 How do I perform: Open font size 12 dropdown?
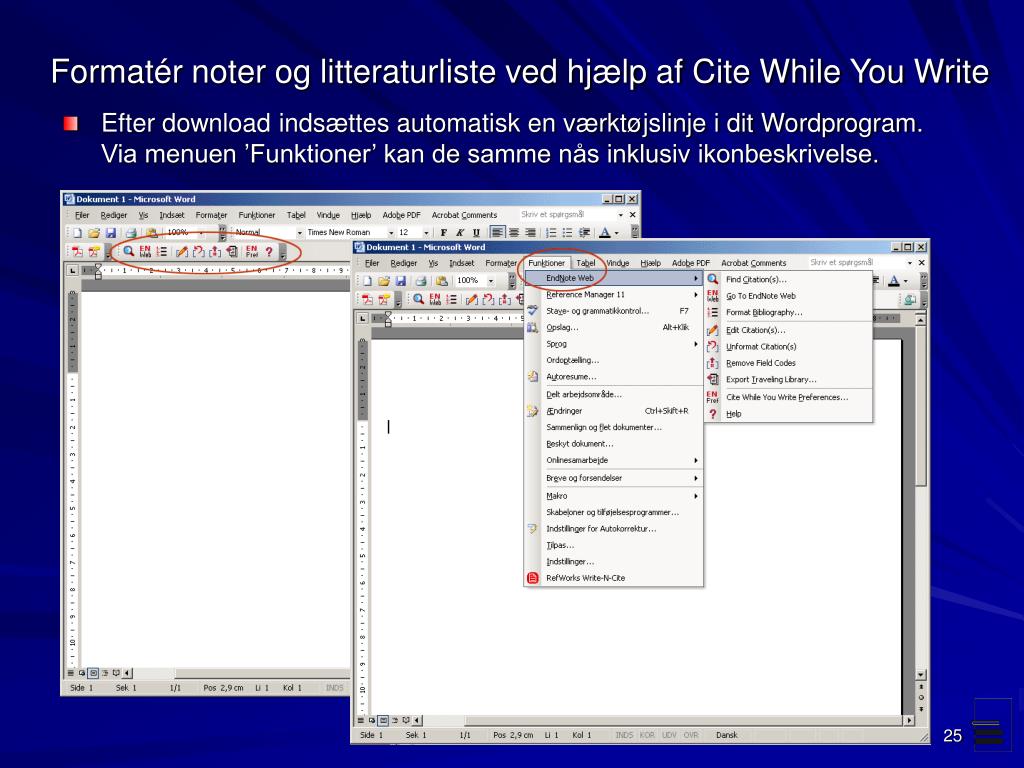click(426, 232)
